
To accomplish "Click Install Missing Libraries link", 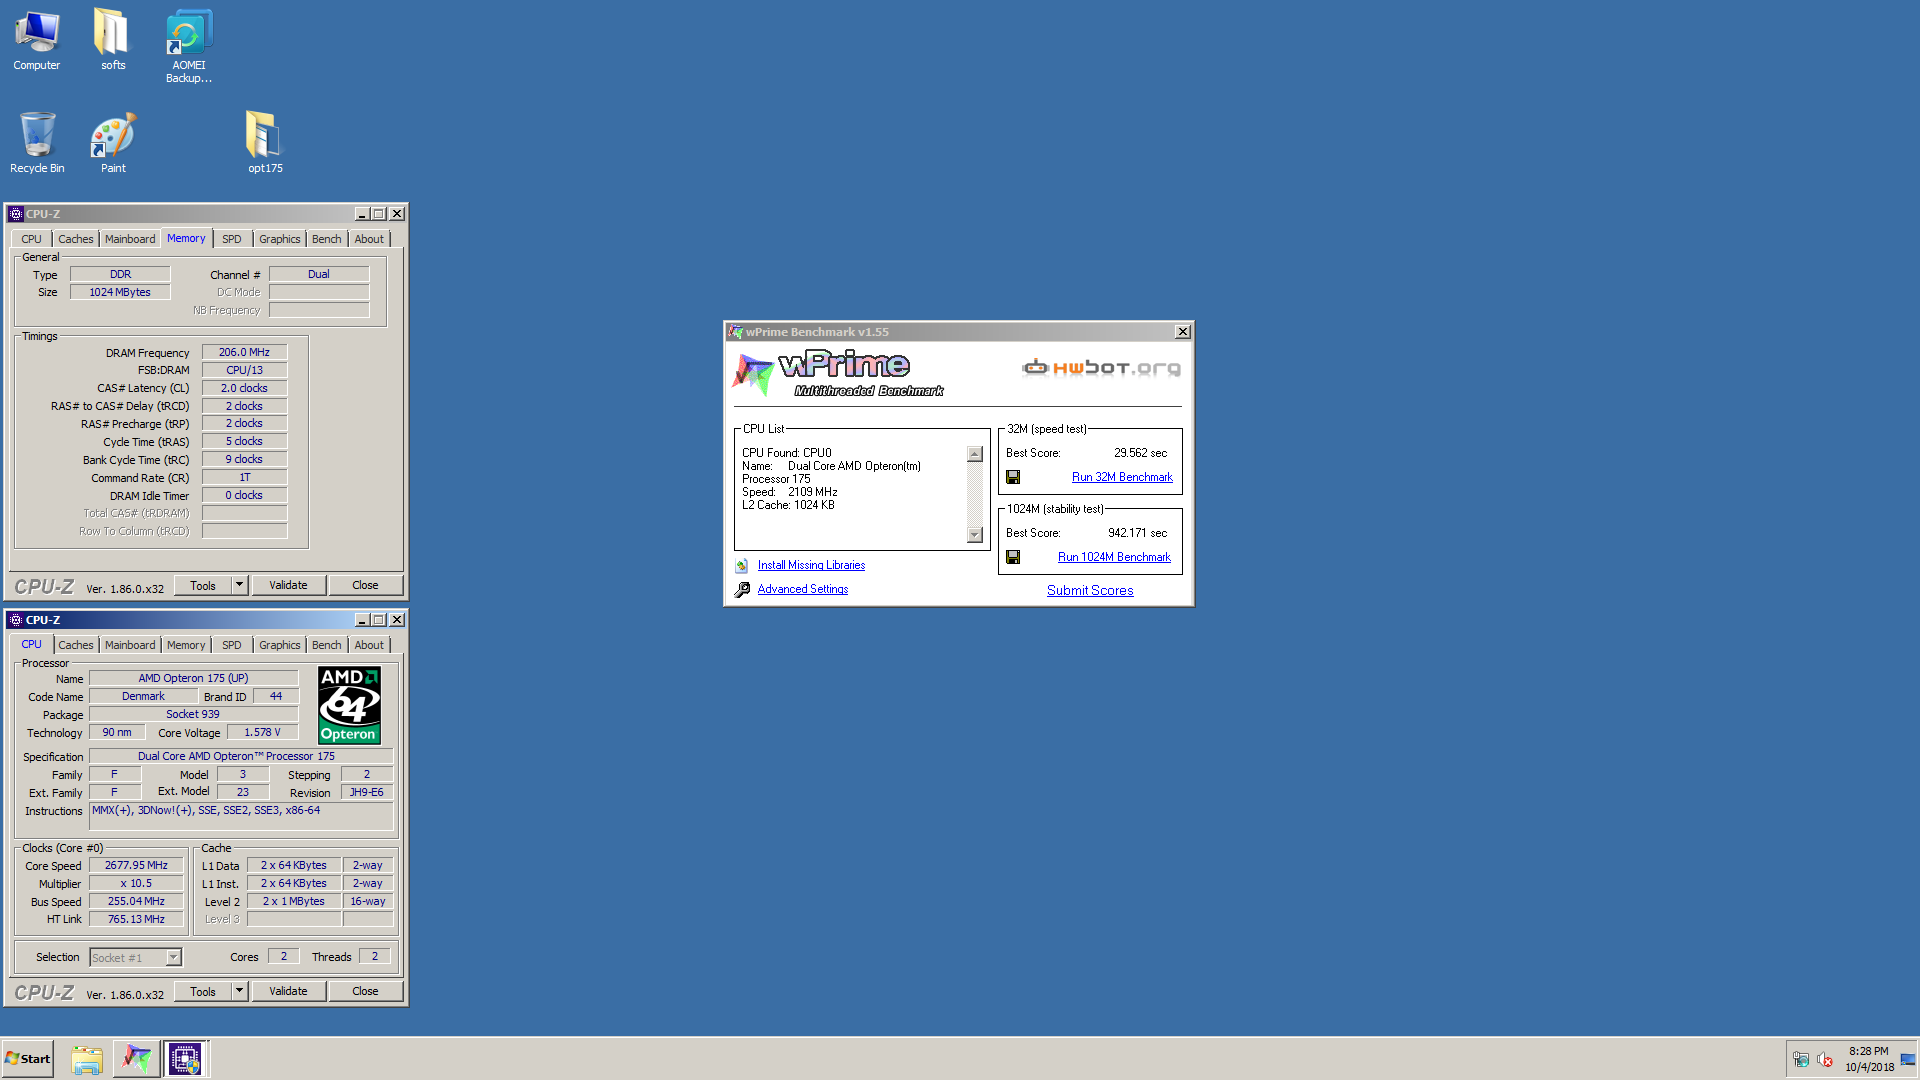I will (x=811, y=565).
